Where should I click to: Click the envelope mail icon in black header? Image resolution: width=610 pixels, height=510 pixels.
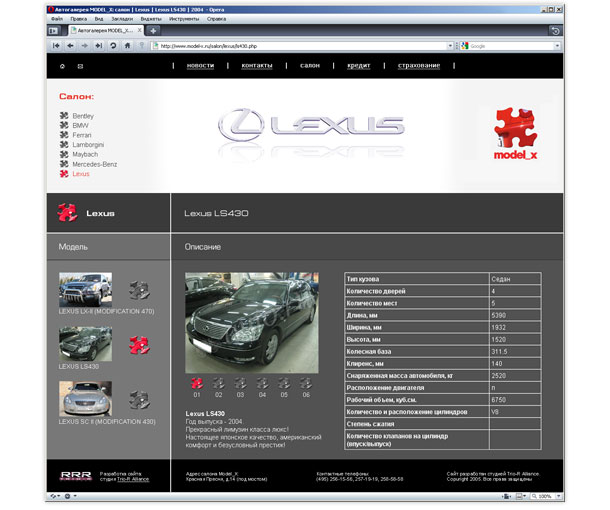point(80,67)
